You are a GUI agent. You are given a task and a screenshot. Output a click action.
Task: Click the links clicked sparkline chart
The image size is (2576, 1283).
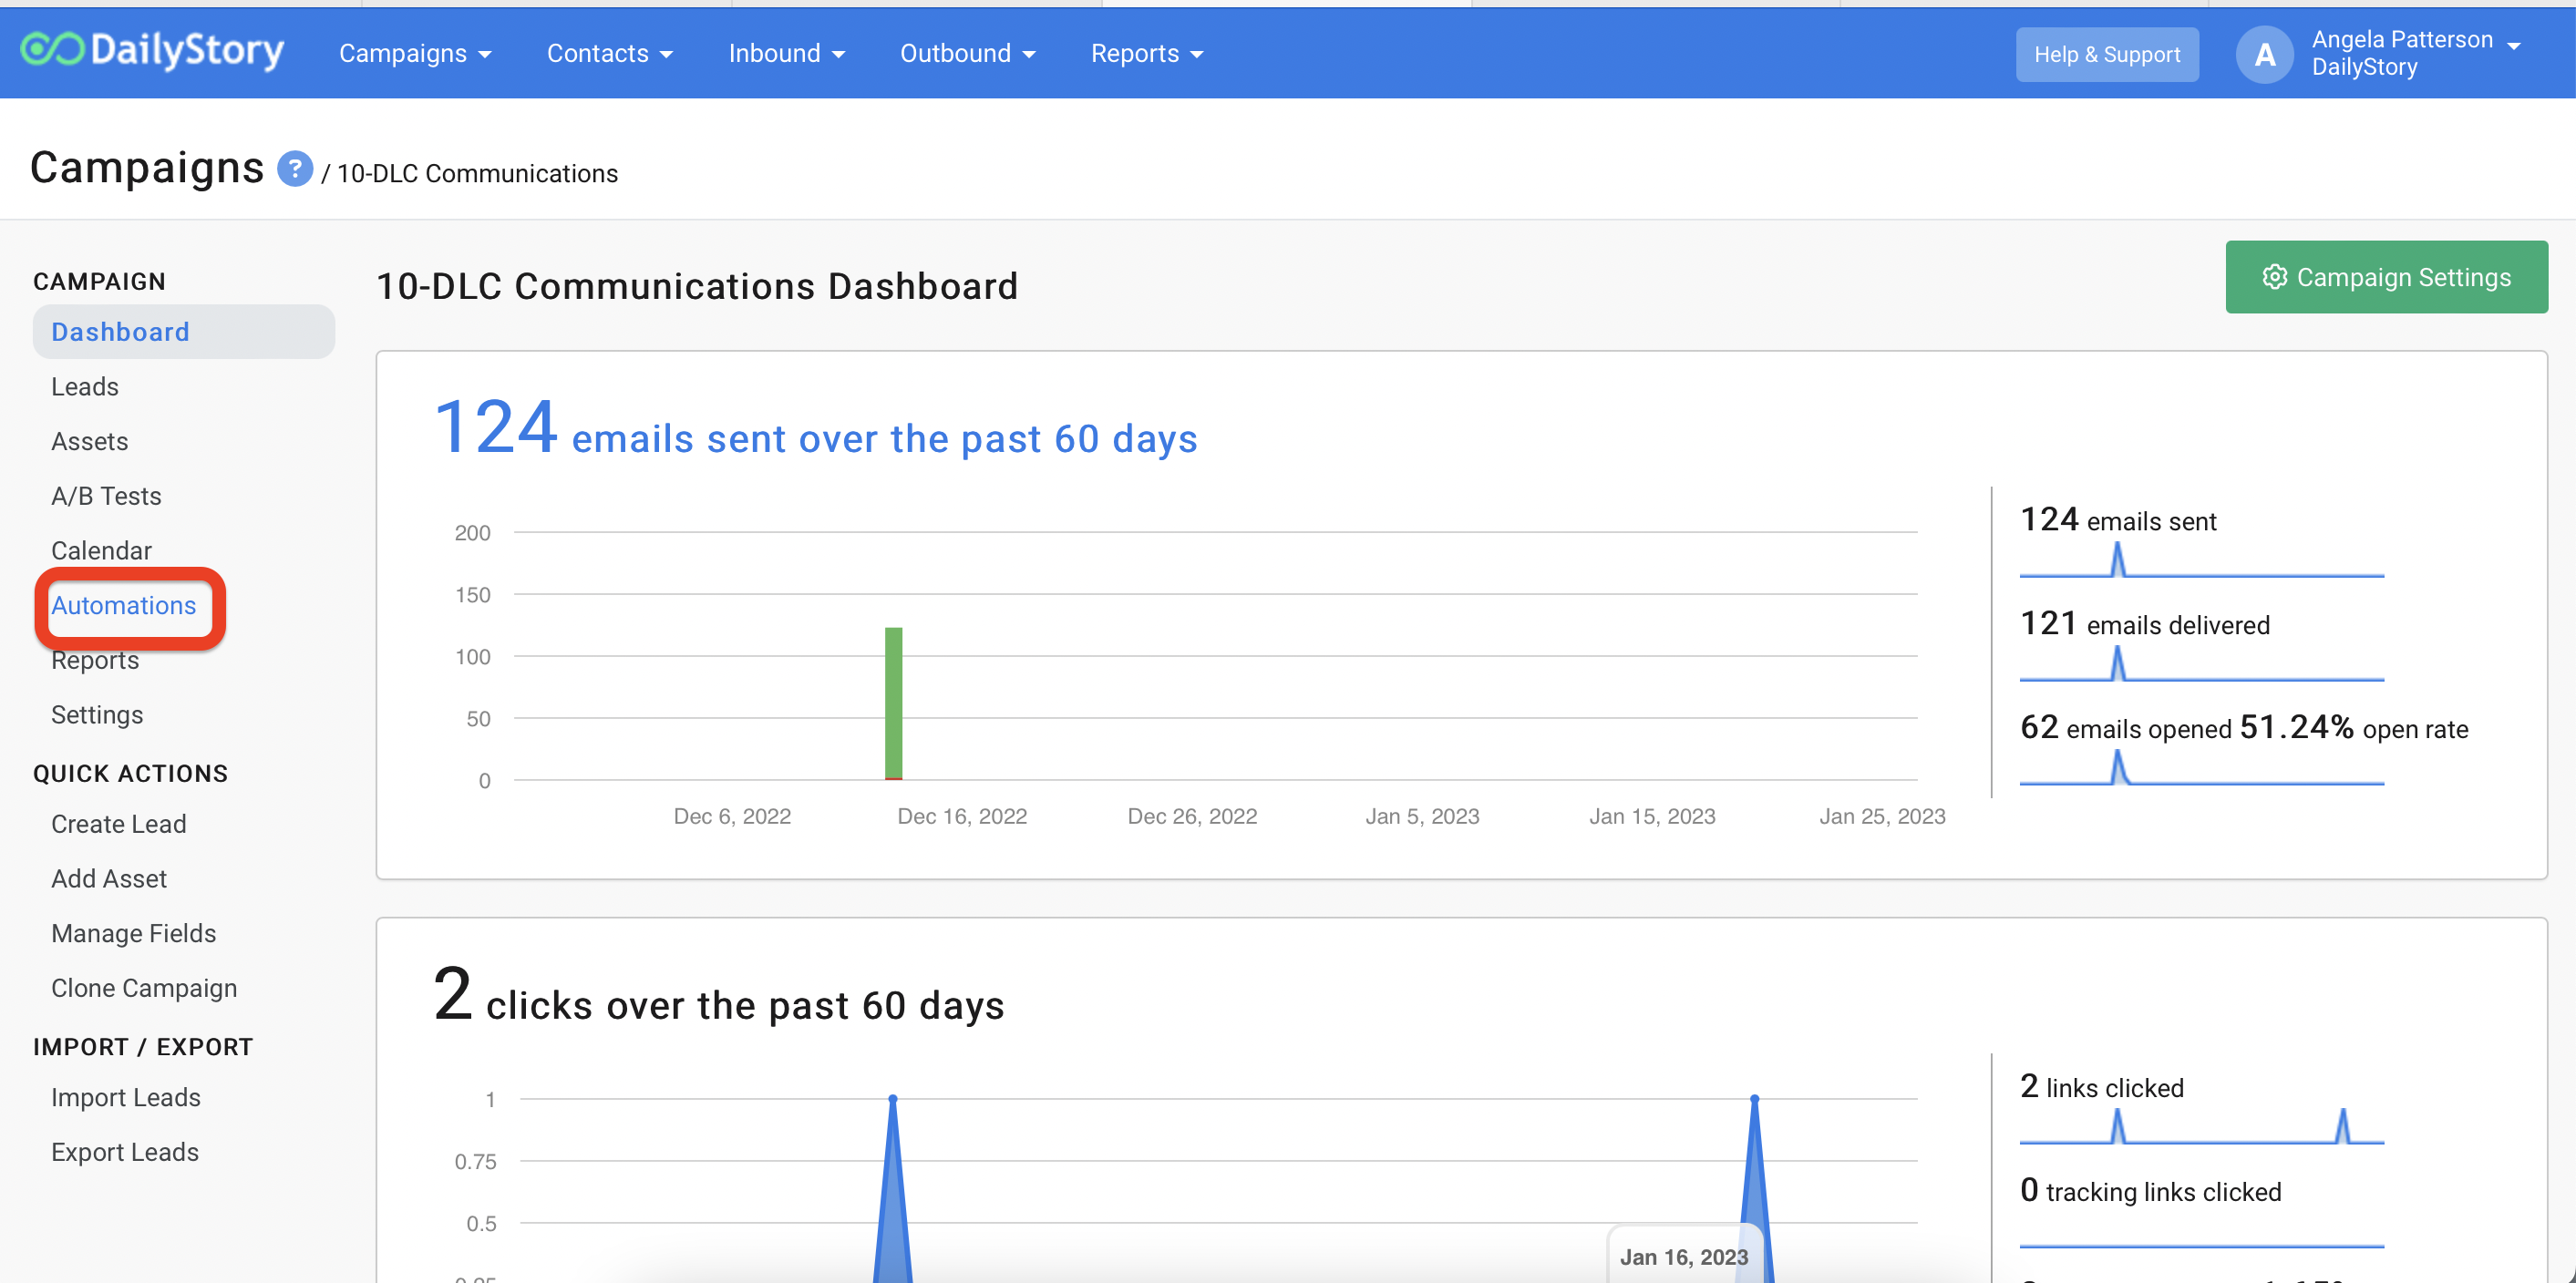(x=2201, y=1127)
